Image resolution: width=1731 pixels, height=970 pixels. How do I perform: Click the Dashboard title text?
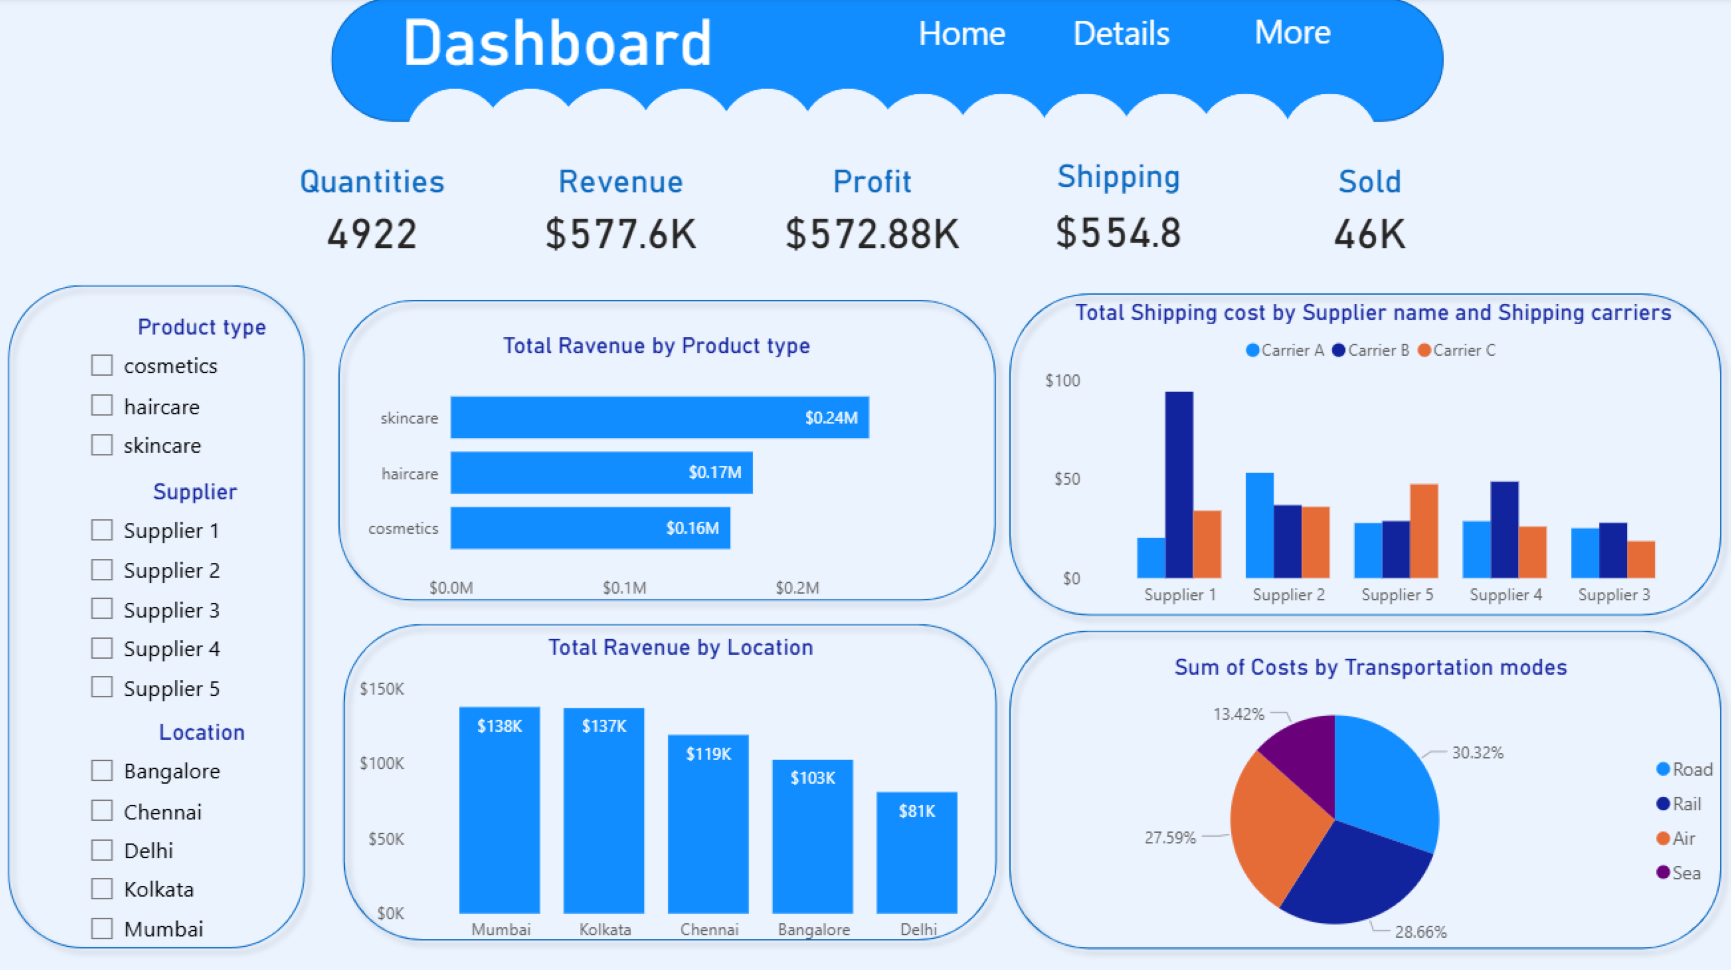[557, 44]
